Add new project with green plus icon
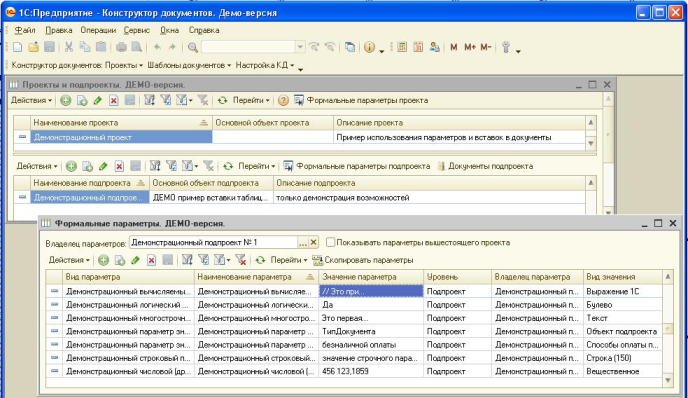The height and width of the screenshot is (398, 688). tap(66, 100)
